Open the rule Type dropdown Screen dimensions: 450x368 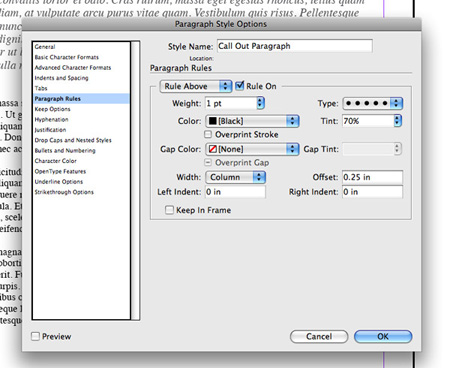pos(373,103)
